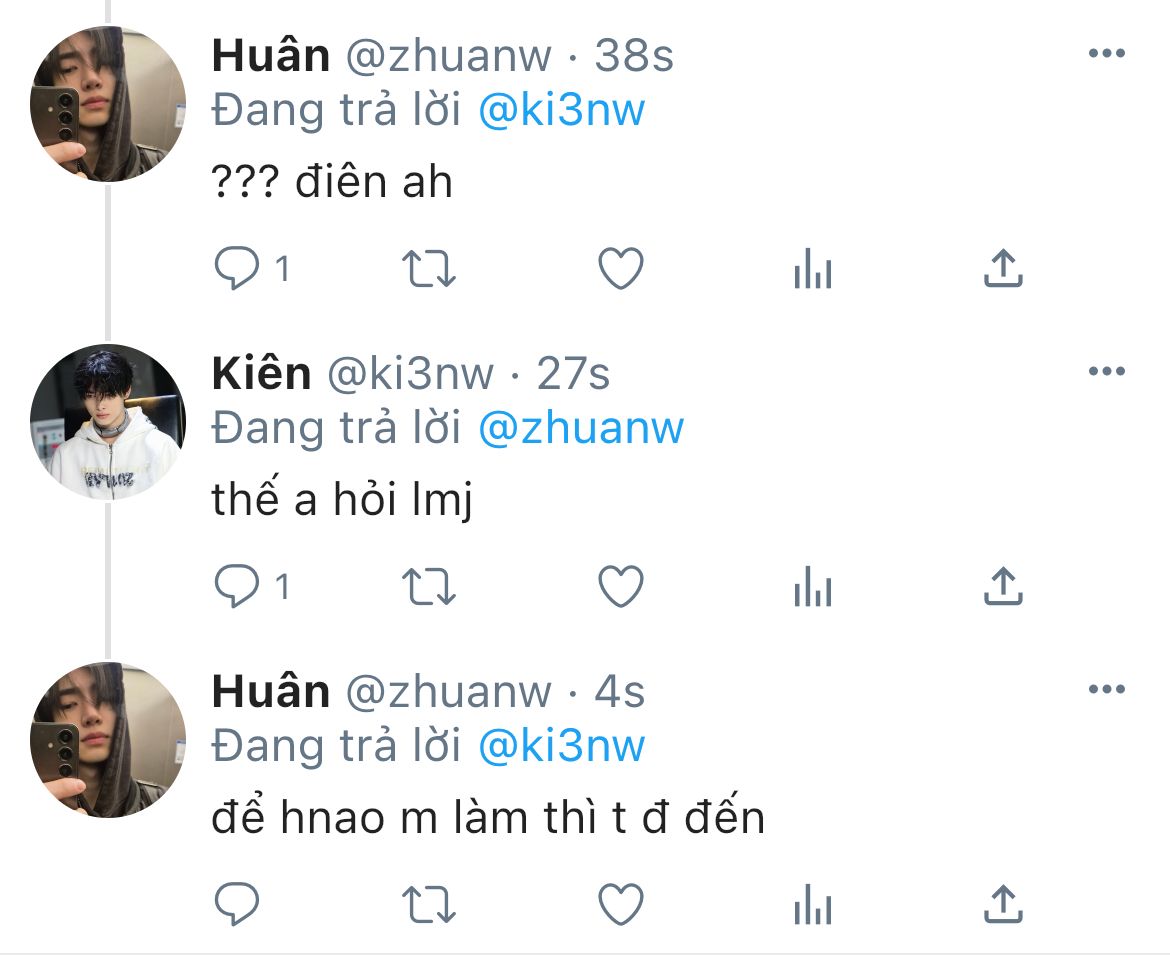The width and height of the screenshot is (1170, 955).
Task: Share Huân's "??? điên ah" tweet
Action: click(1003, 268)
